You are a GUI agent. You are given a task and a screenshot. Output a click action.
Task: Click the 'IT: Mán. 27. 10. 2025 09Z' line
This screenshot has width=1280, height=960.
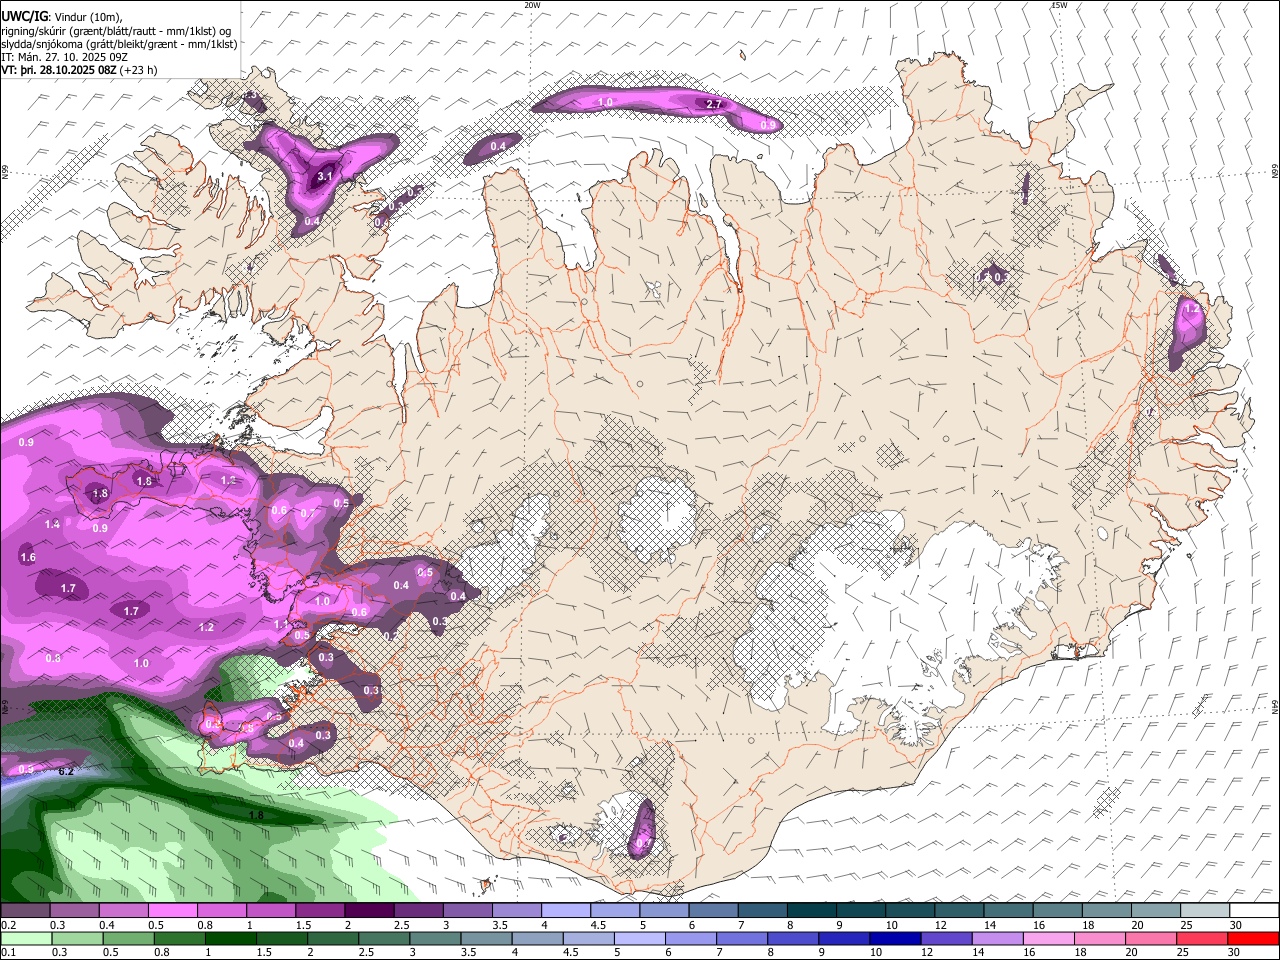click(x=64, y=57)
